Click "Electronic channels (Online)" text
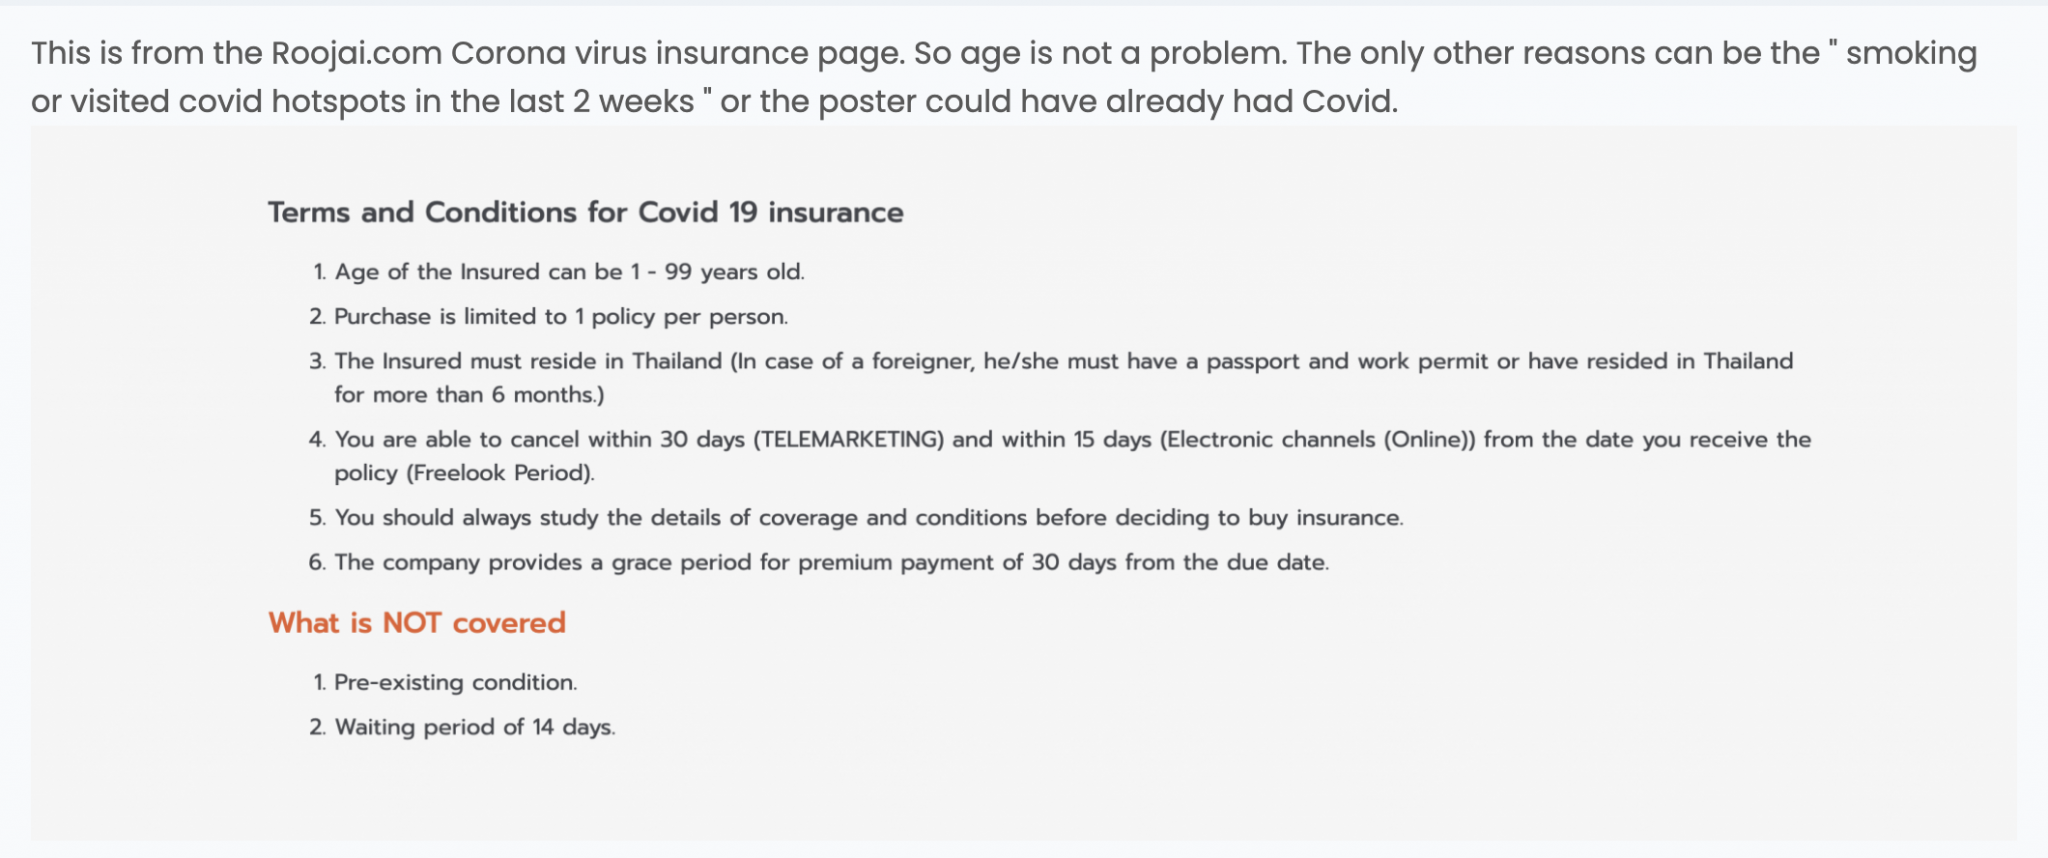The image size is (2048, 858). click(x=1317, y=440)
